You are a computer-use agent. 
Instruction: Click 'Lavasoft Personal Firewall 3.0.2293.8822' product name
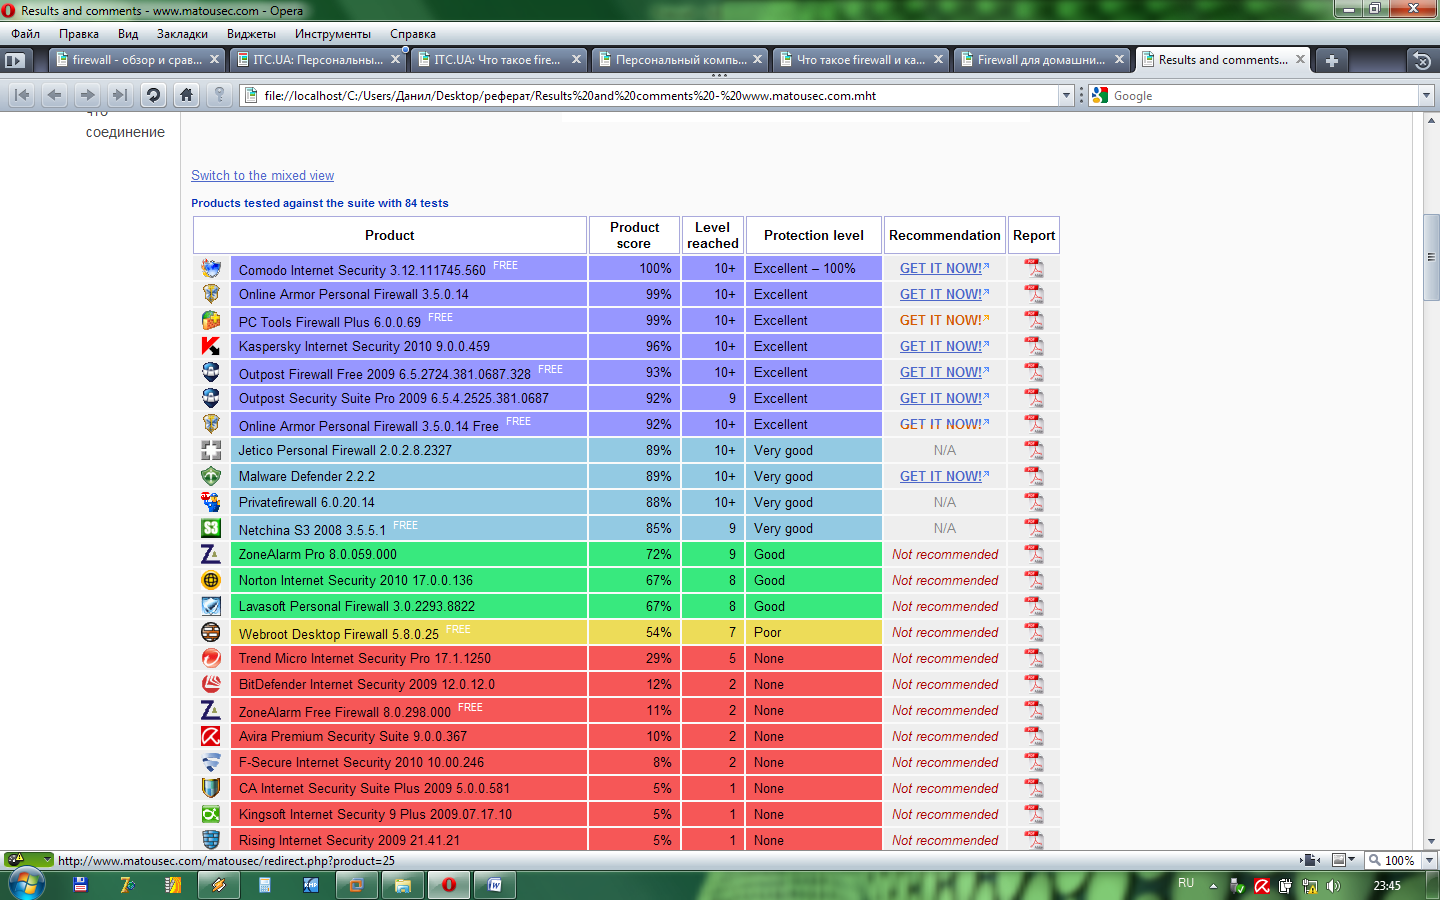[357, 606]
